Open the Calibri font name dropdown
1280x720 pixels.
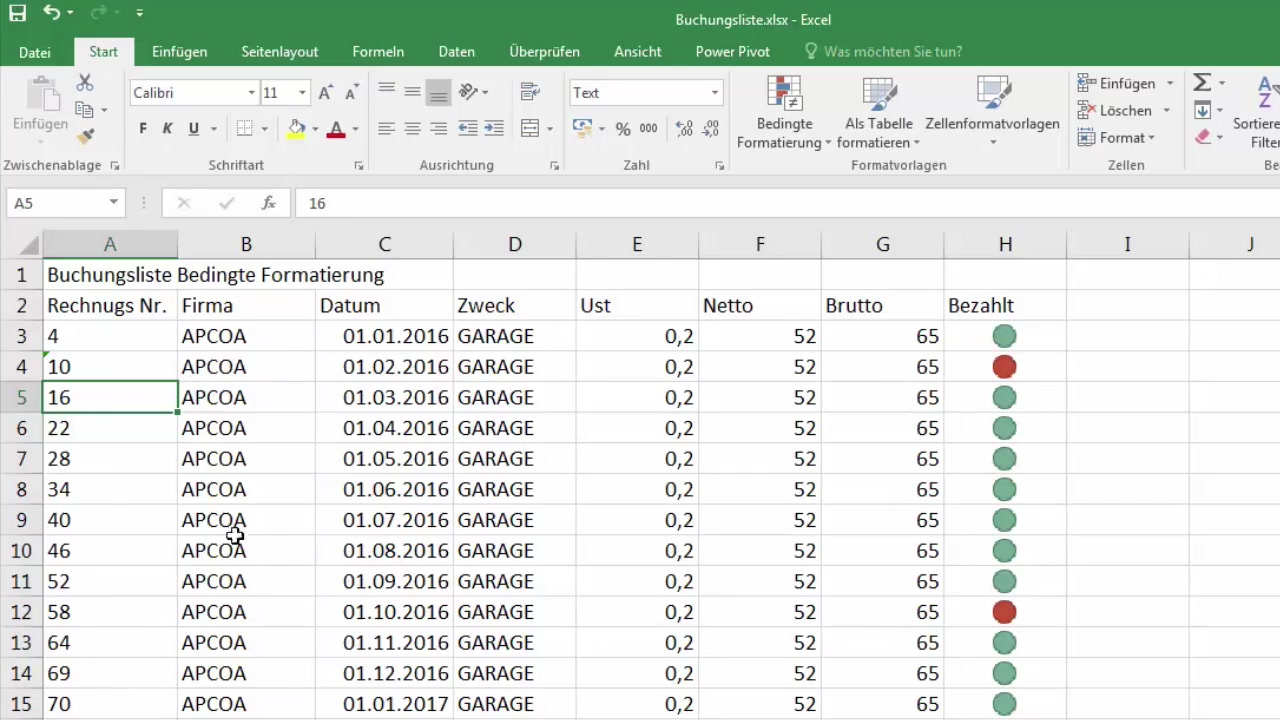[251, 93]
